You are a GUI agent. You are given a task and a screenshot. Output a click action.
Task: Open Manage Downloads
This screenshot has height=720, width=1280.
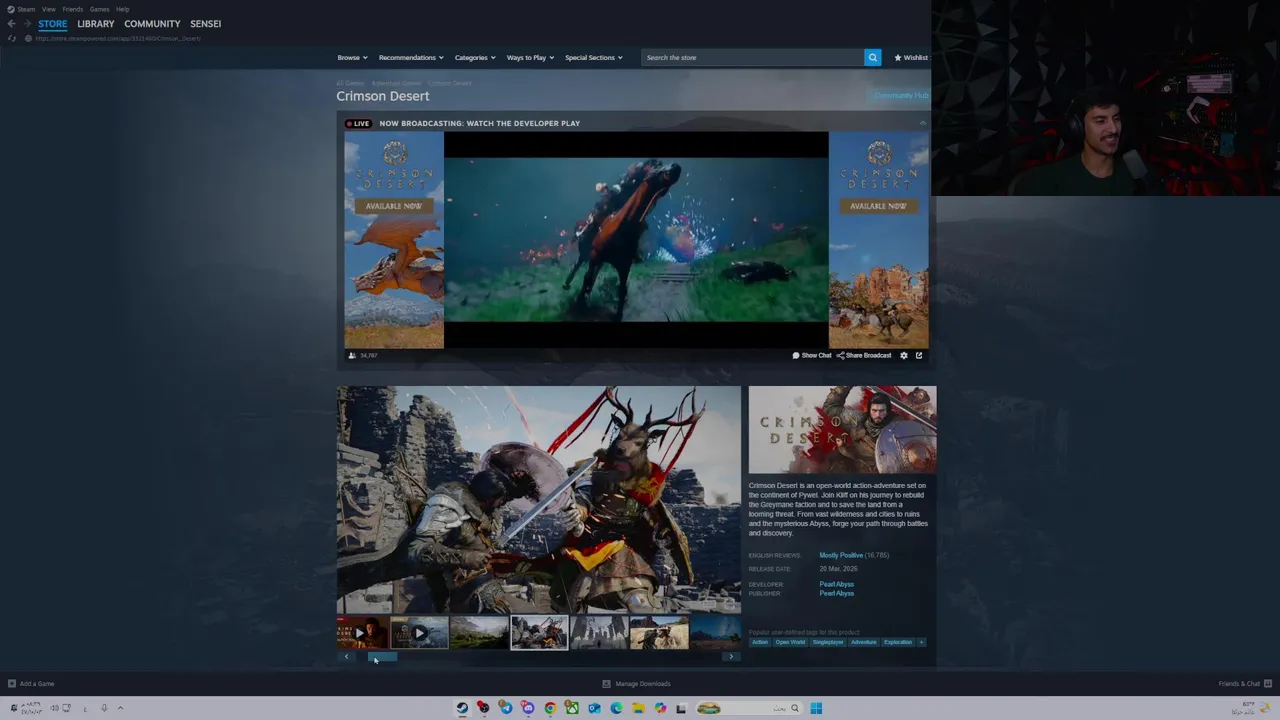636,684
